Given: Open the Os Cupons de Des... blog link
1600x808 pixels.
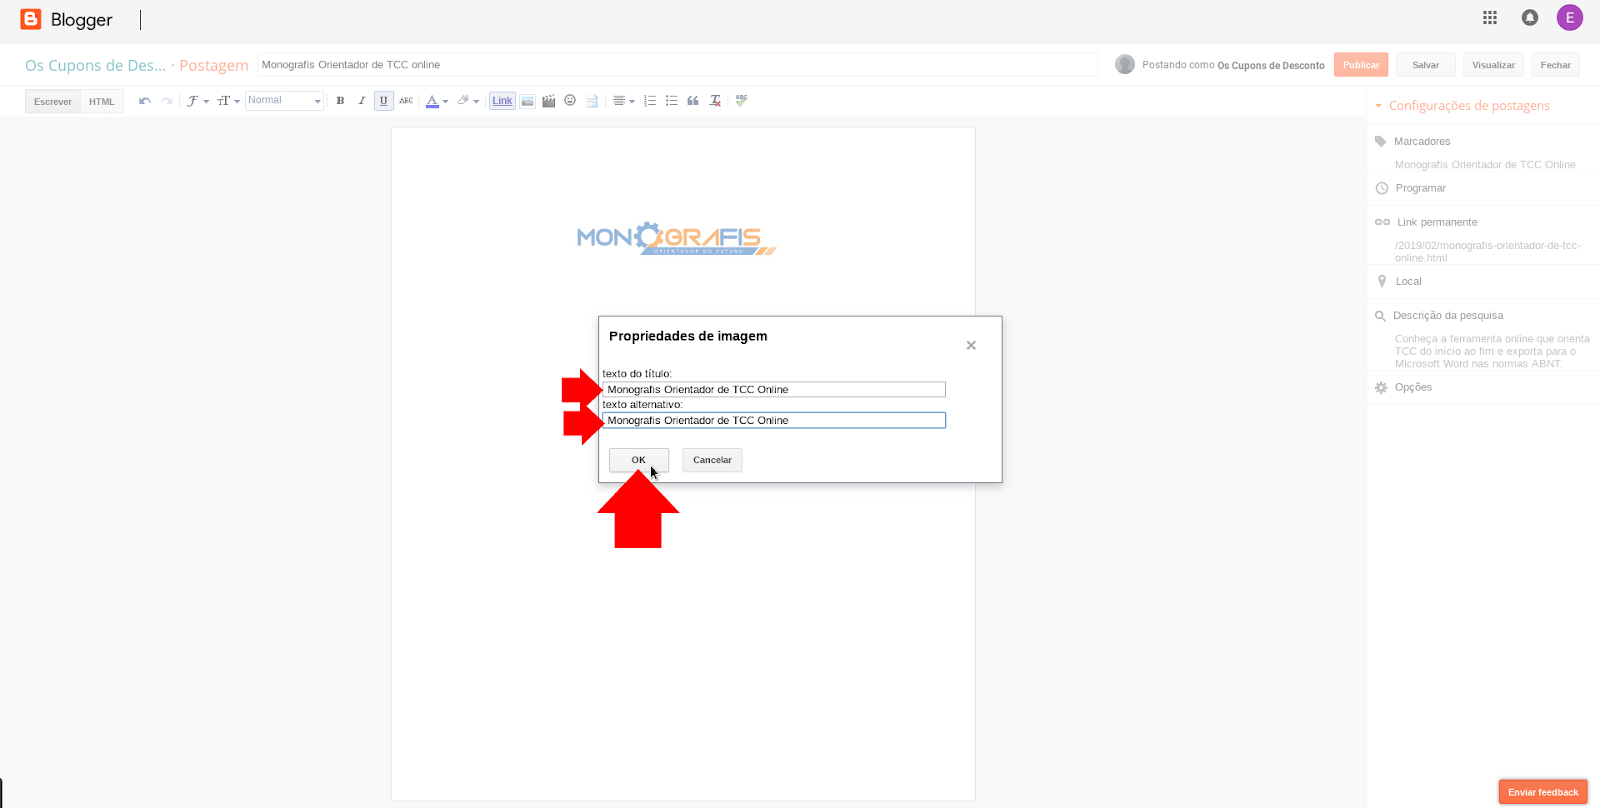Looking at the screenshot, I should (95, 65).
